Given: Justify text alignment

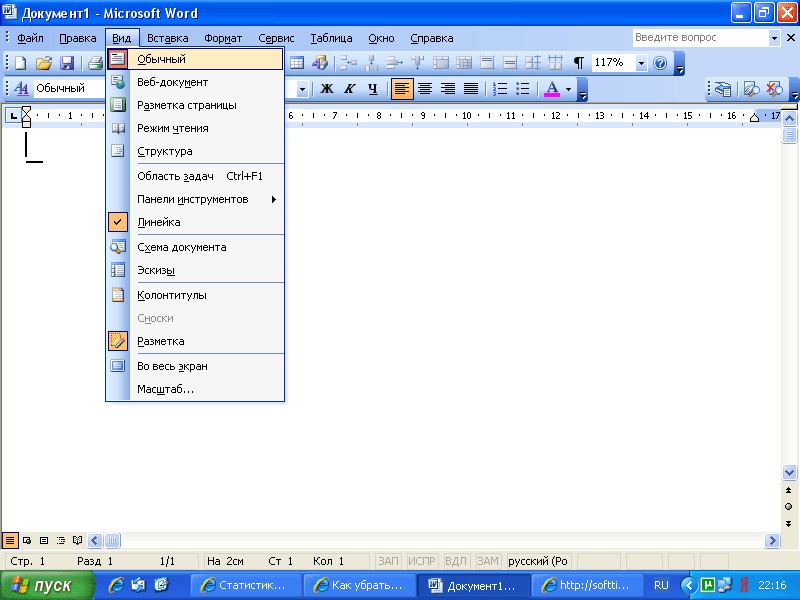Looking at the screenshot, I should (x=471, y=89).
